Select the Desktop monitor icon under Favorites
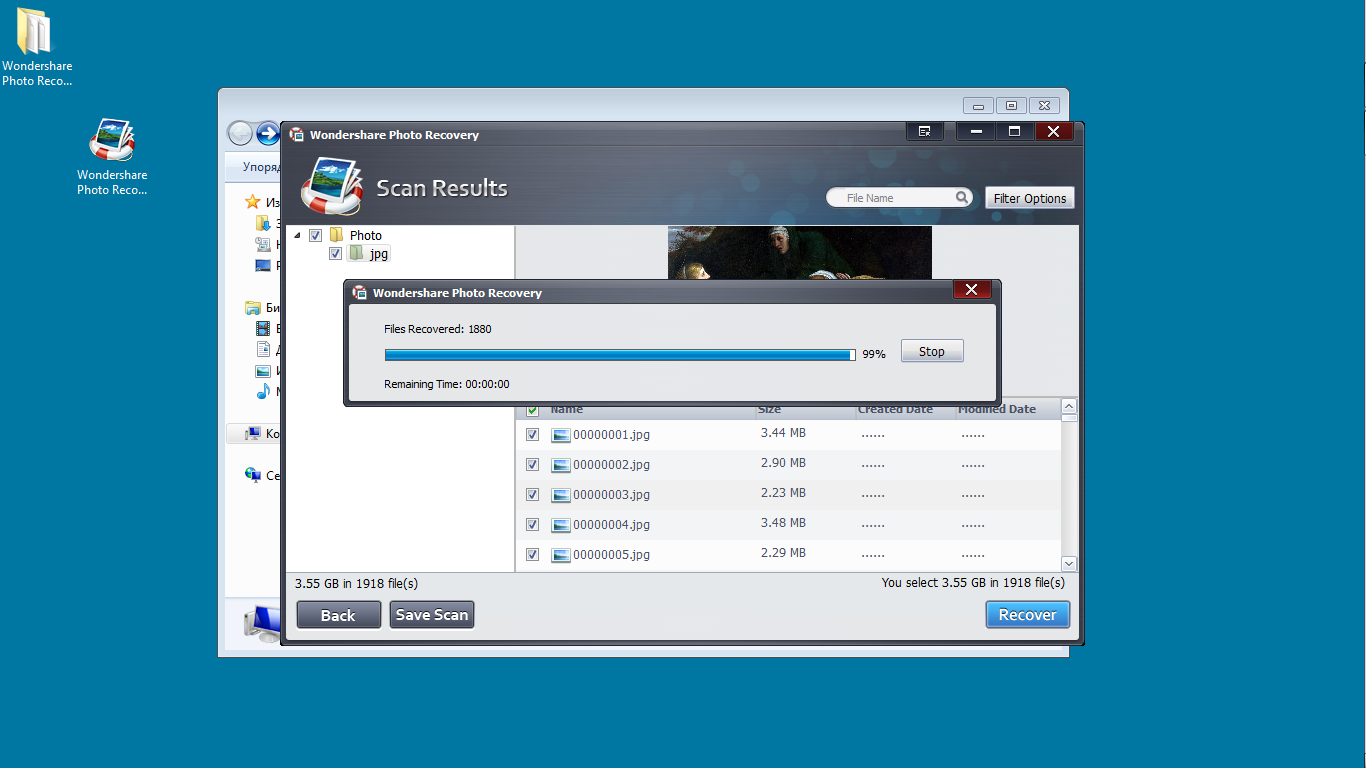The image size is (1366, 768). [x=263, y=265]
